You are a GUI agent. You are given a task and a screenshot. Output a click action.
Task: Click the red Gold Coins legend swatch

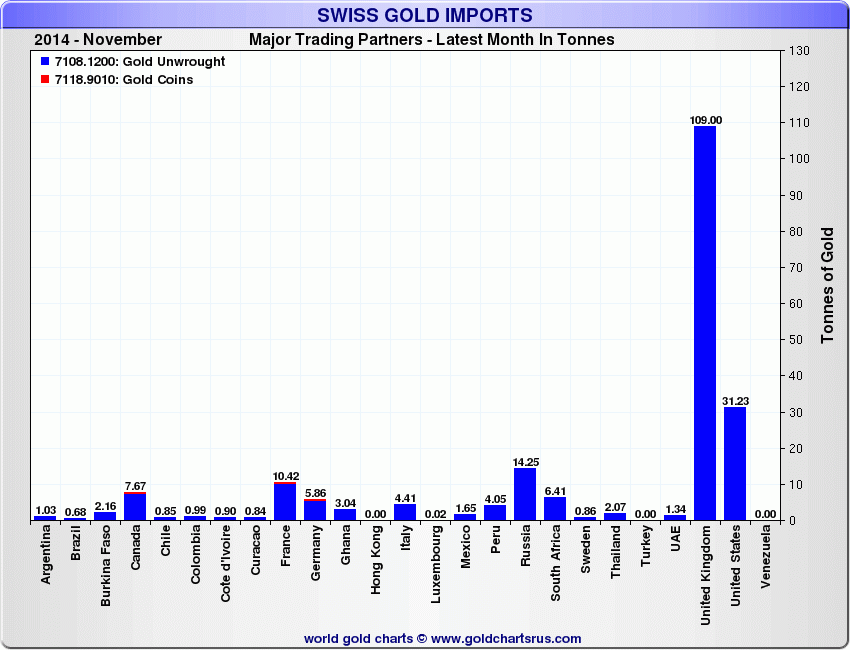(45, 79)
